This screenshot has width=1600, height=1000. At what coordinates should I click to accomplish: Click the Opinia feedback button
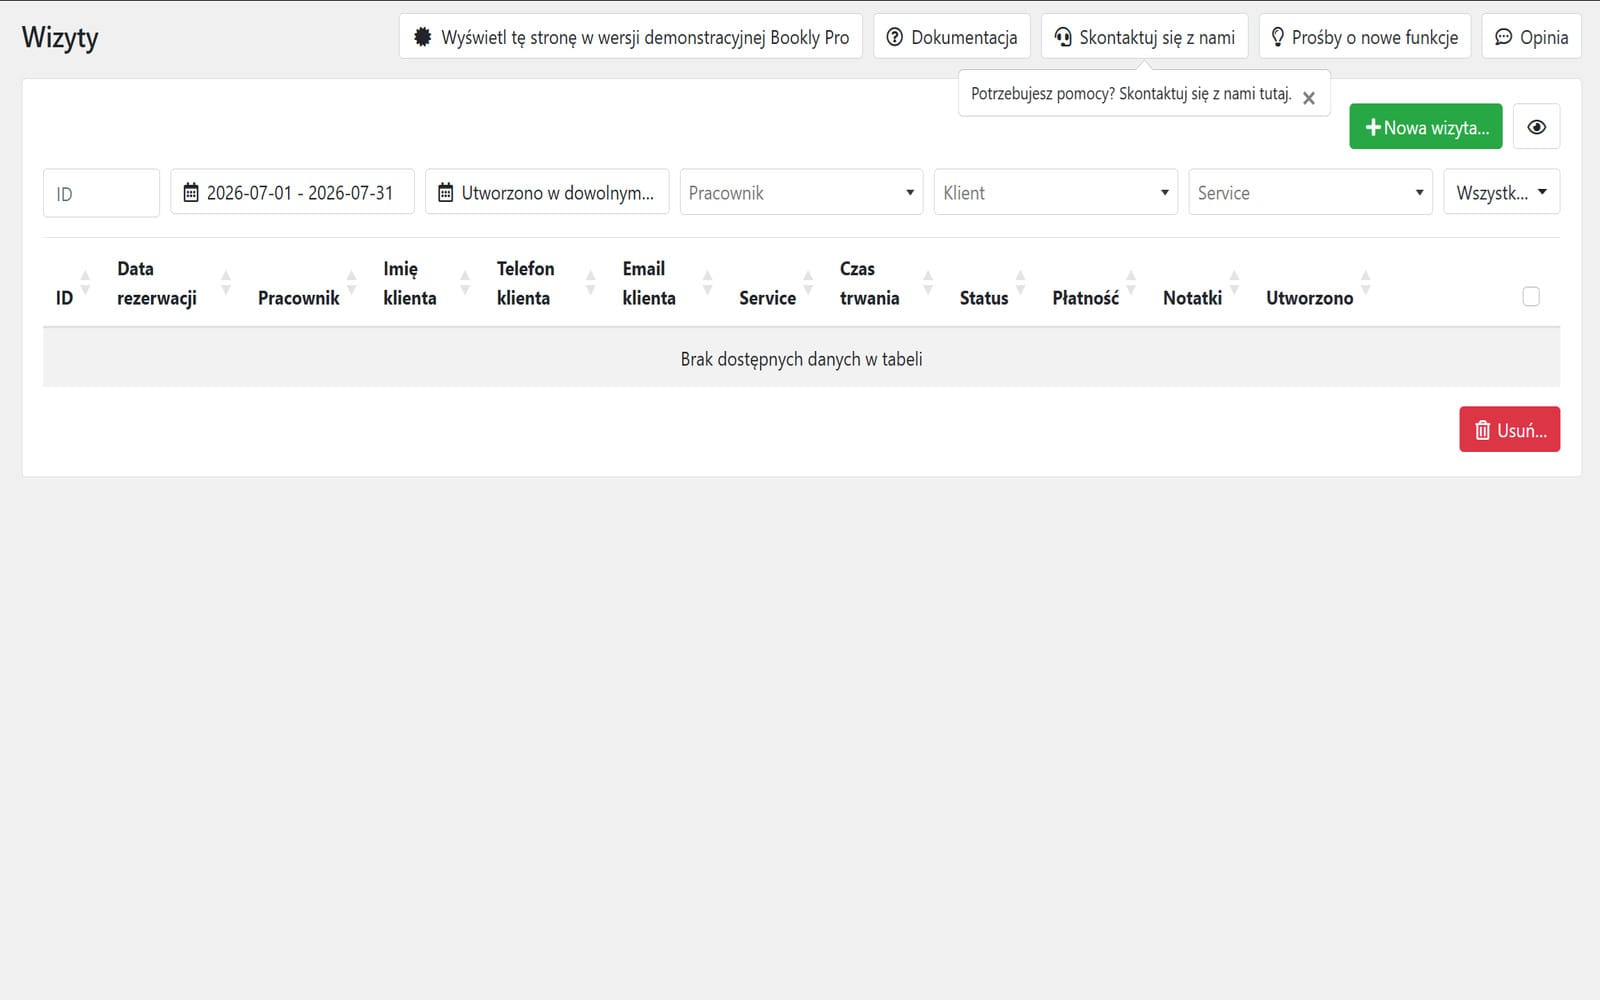[x=1531, y=37]
